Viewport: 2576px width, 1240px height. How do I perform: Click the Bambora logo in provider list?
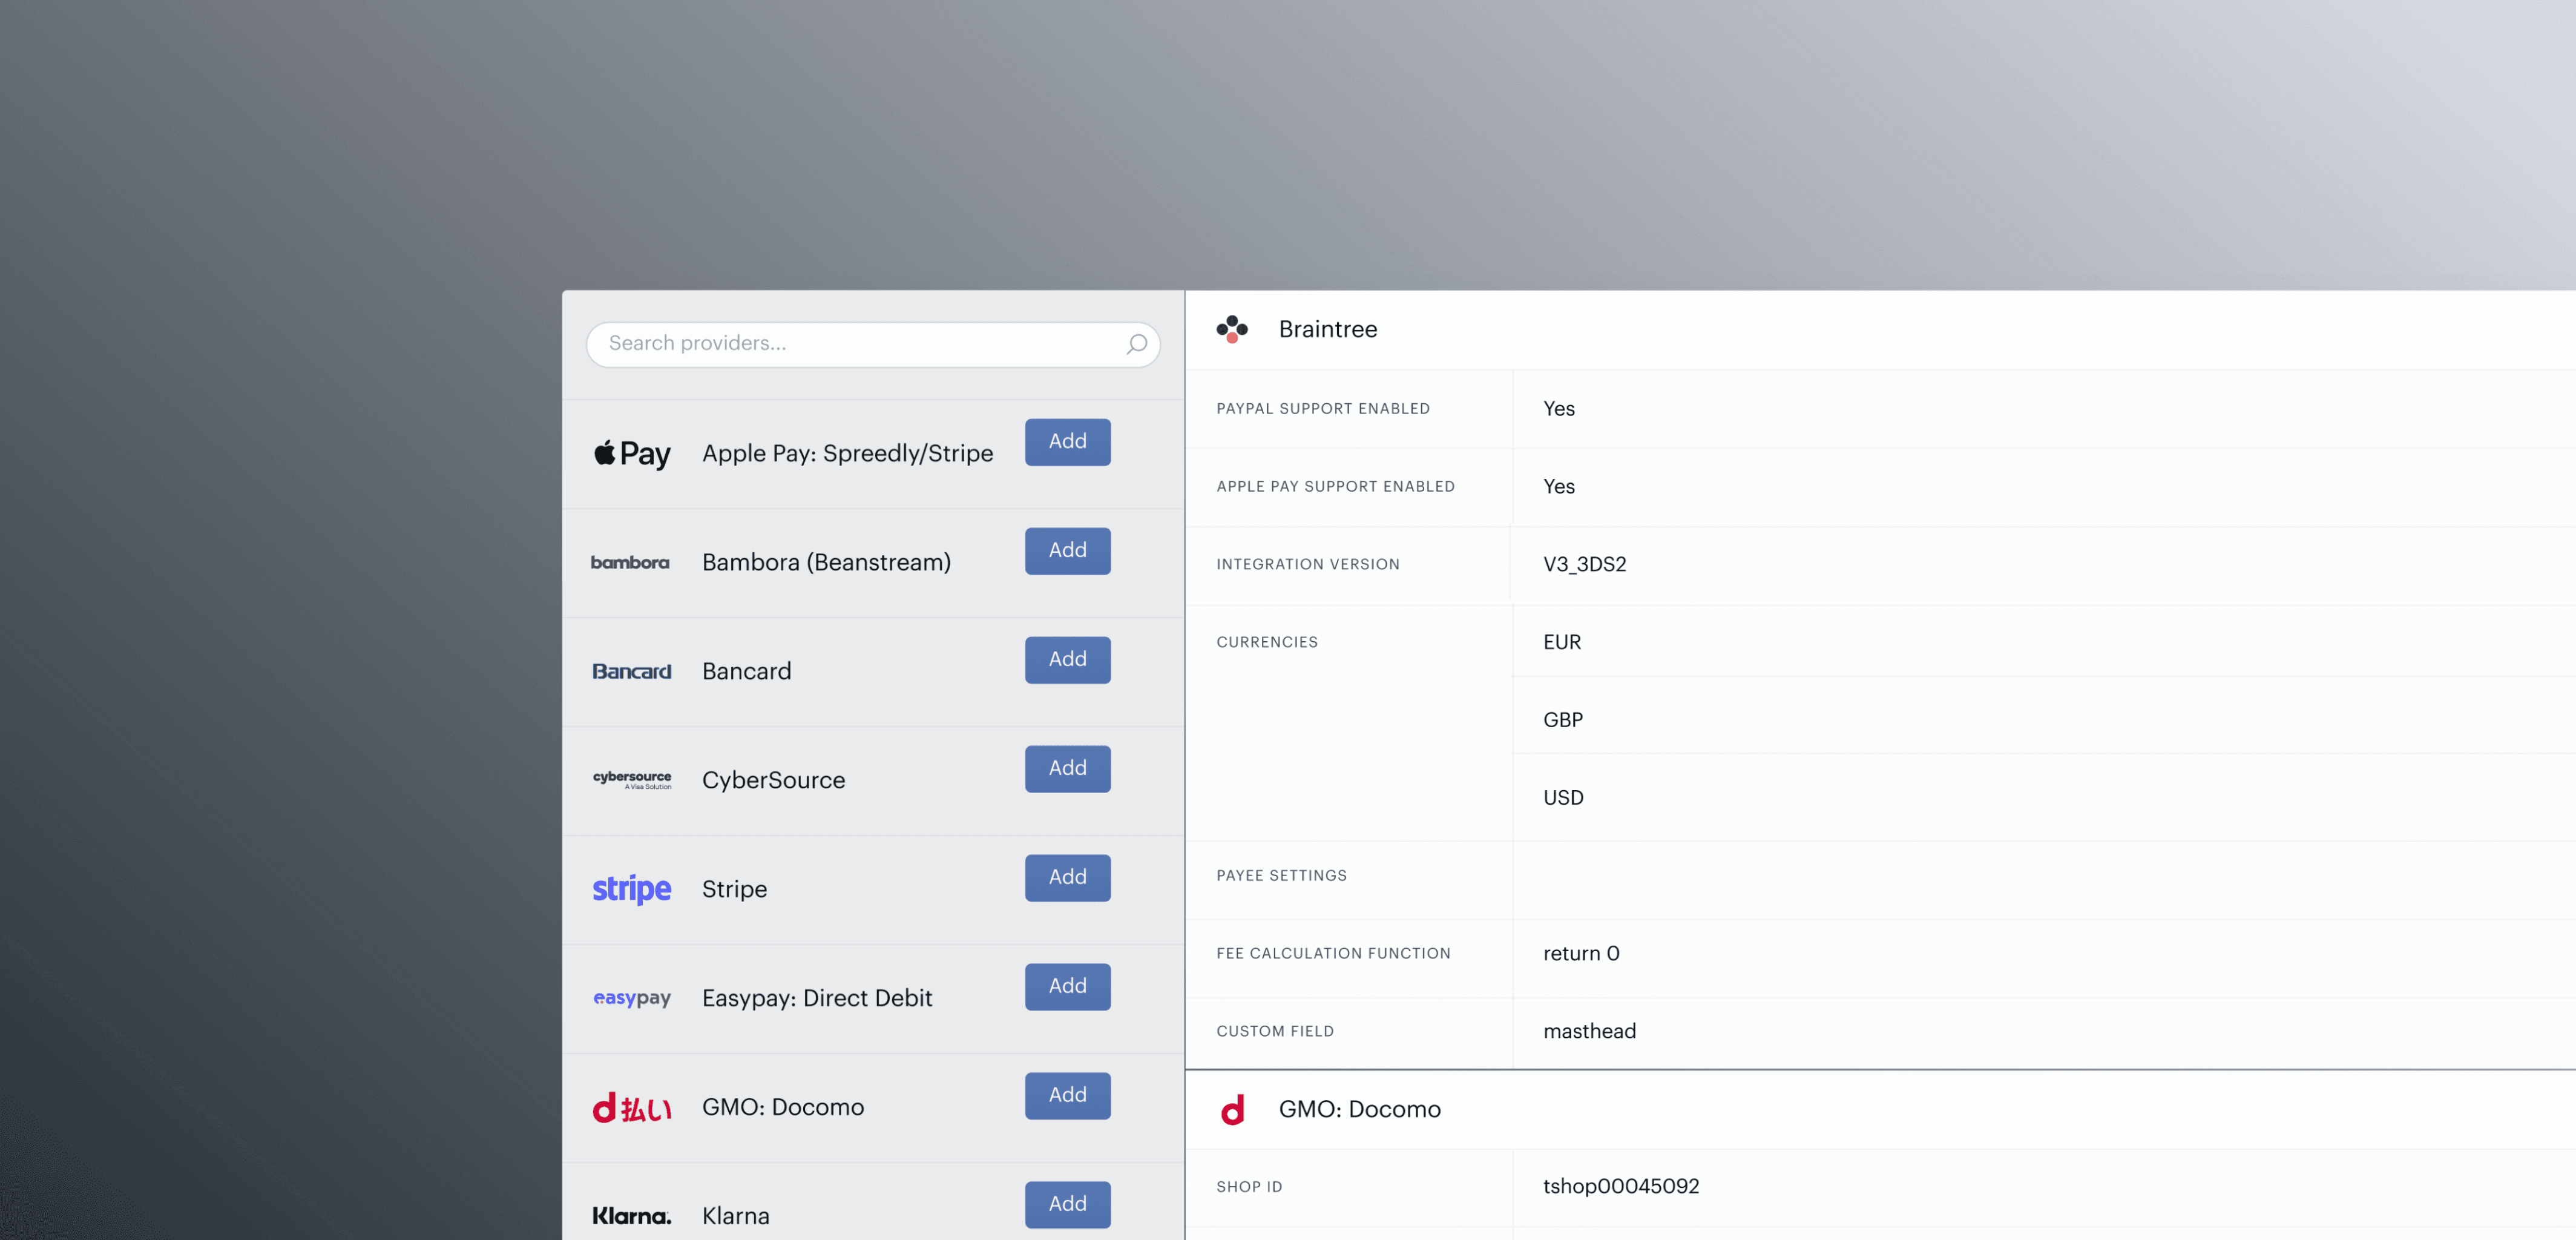(630, 563)
